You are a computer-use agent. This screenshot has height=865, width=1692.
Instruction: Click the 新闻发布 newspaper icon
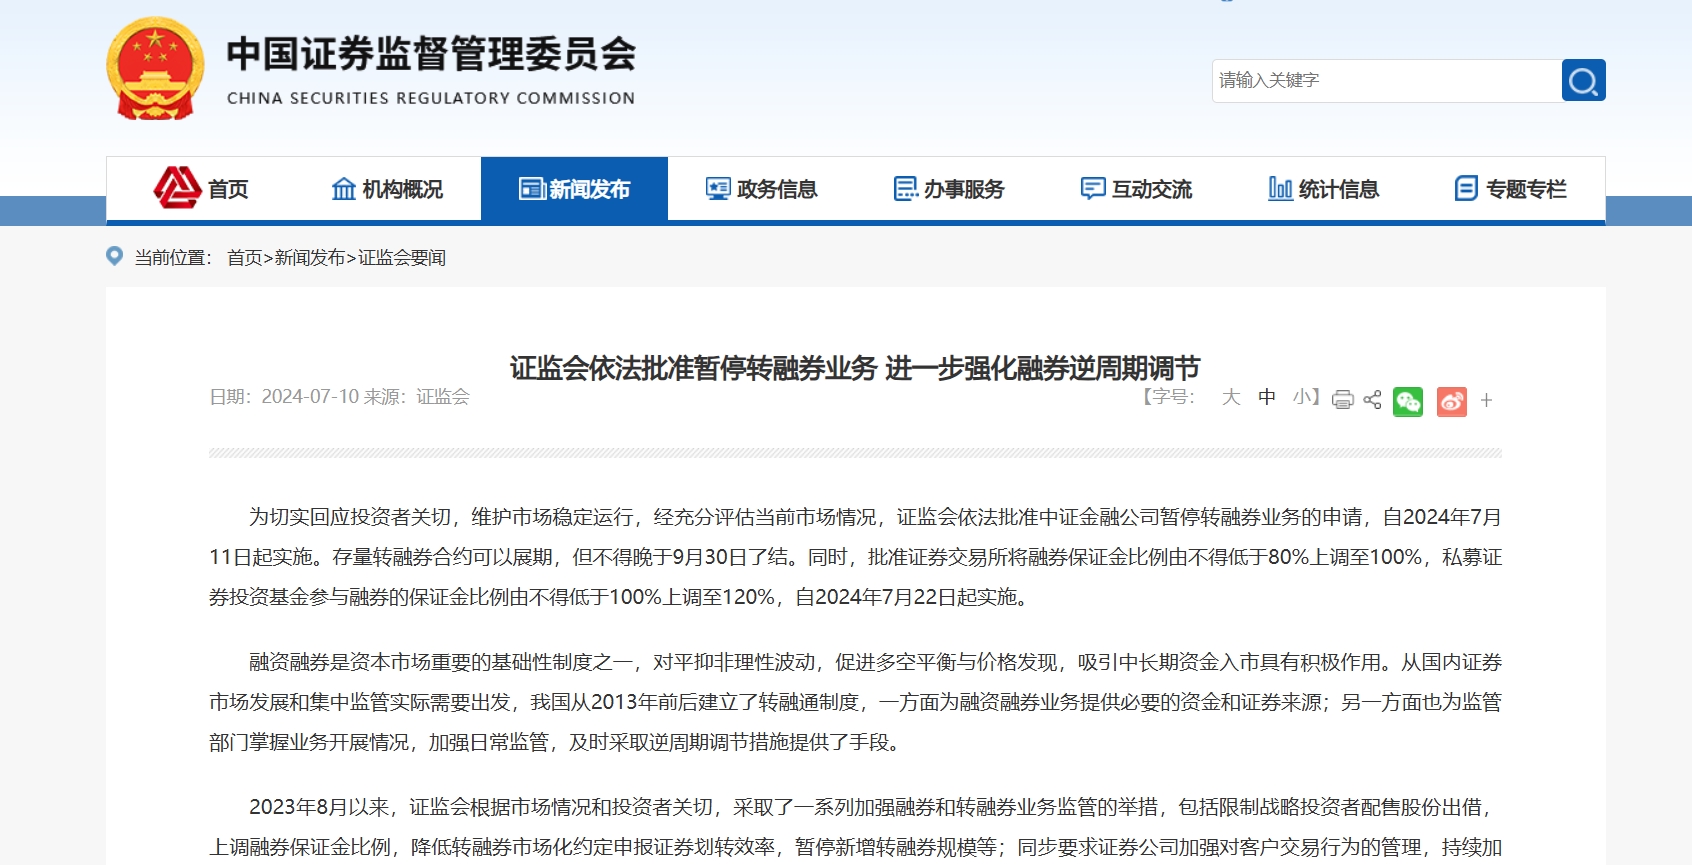point(531,189)
